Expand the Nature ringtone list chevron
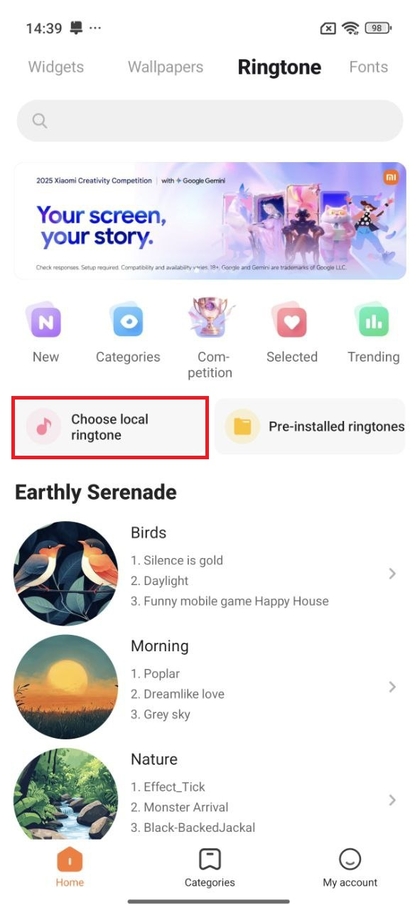Image resolution: width=420 pixels, height=910 pixels. click(393, 800)
